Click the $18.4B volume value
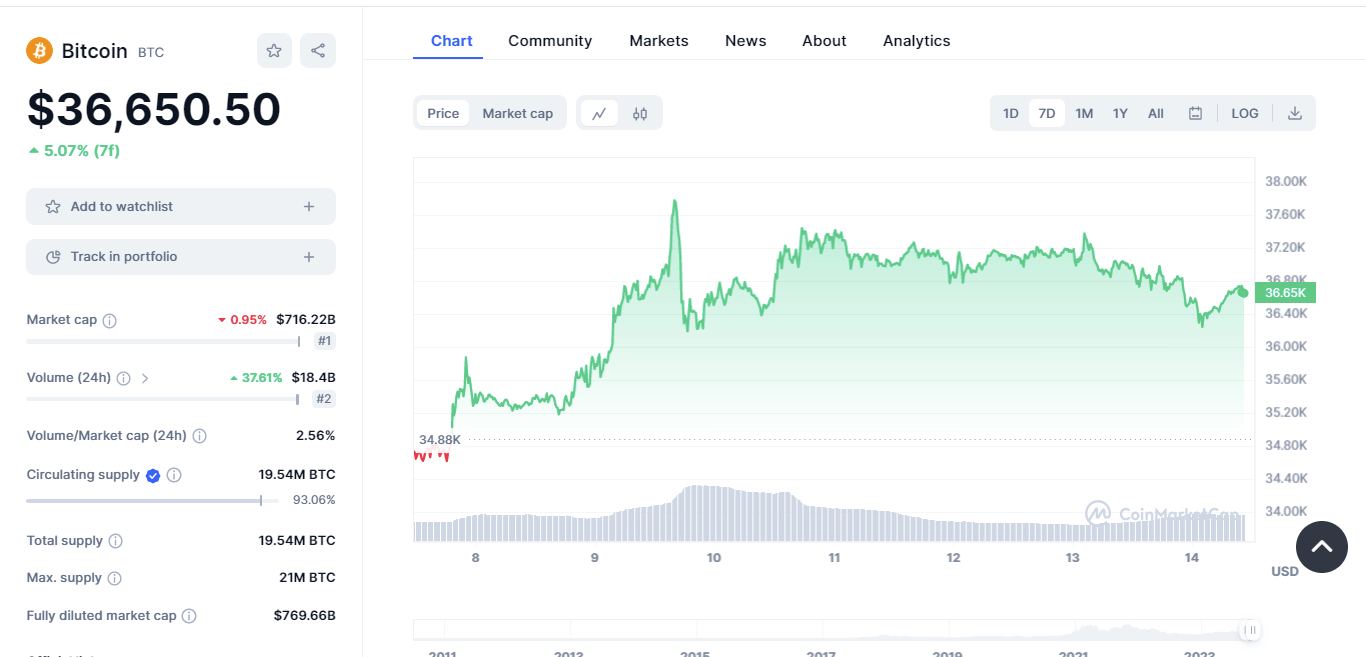Image resolution: width=1366 pixels, height=657 pixels. (314, 378)
